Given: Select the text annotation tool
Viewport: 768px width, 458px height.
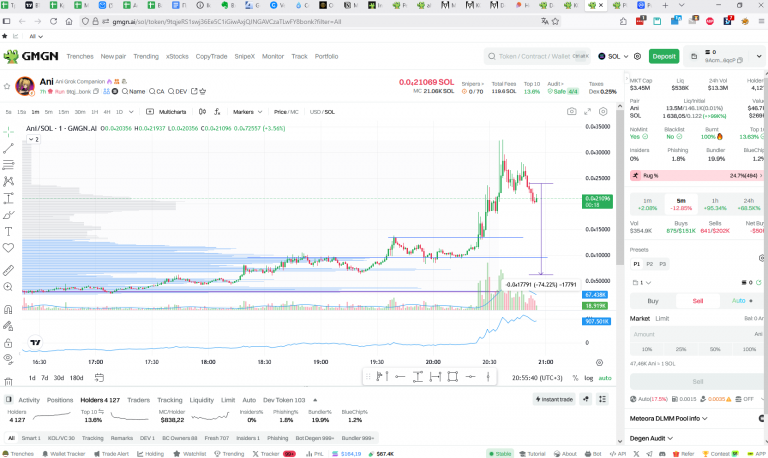Looking at the screenshot, I should pyautogui.click(x=8, y=231).
